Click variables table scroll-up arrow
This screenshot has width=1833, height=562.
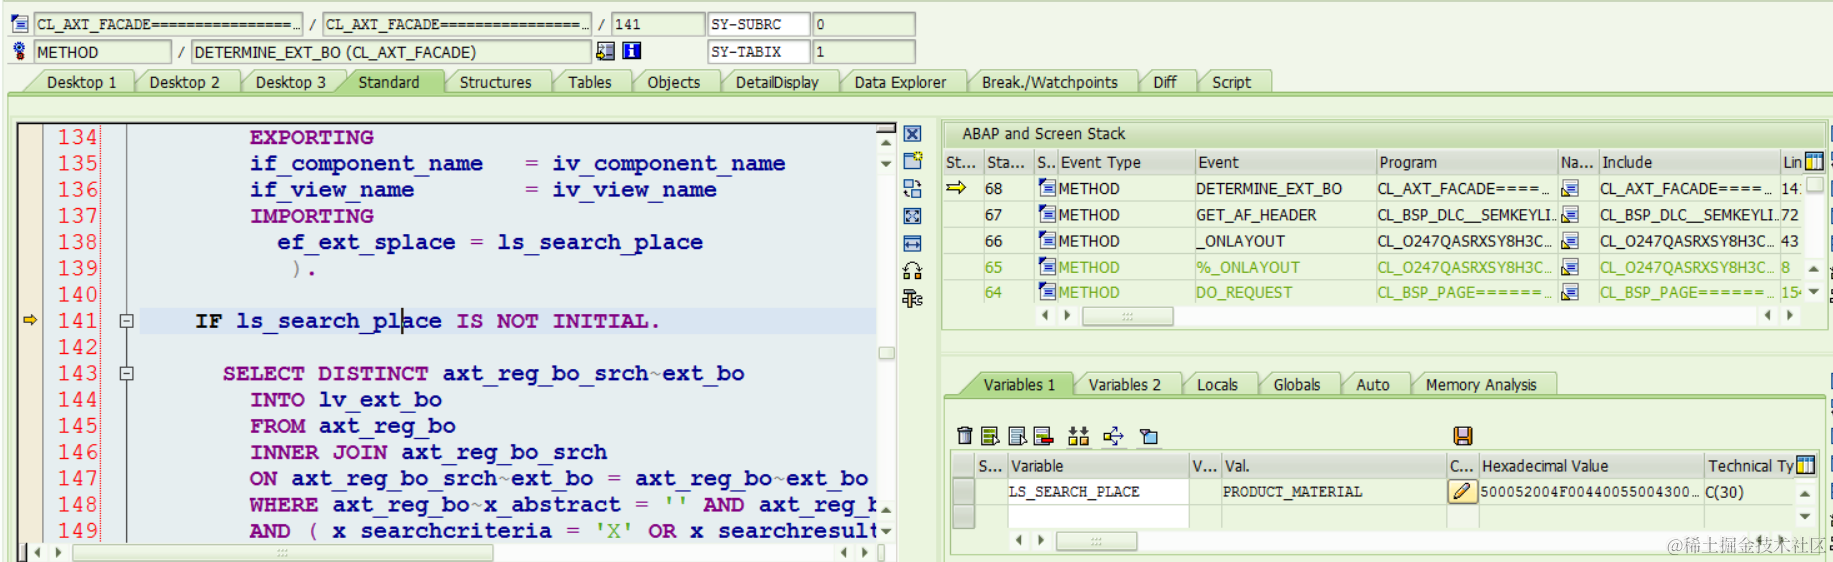[1805, 493]
